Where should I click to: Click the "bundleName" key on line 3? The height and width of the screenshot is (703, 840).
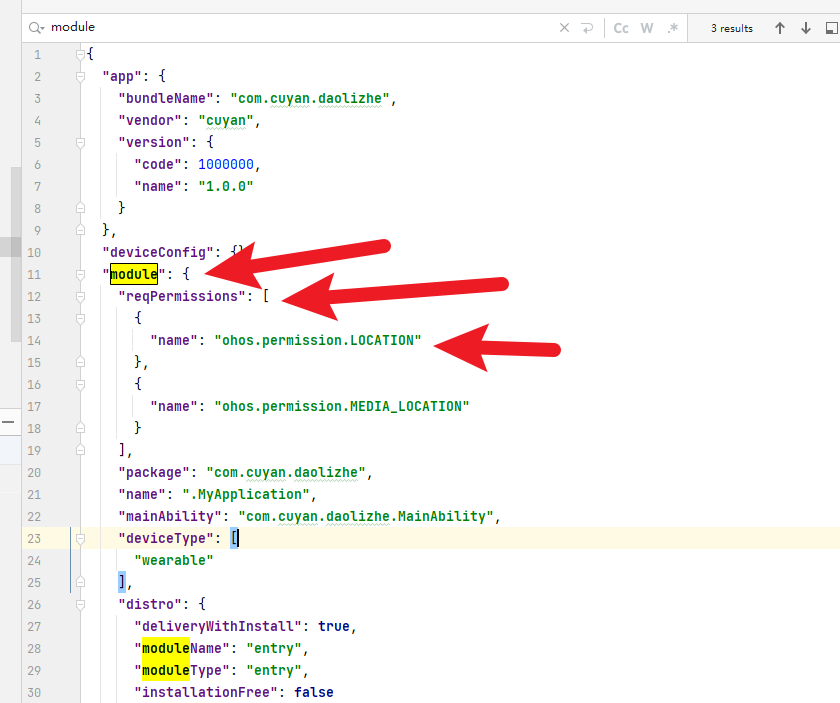tap(166, 99)
